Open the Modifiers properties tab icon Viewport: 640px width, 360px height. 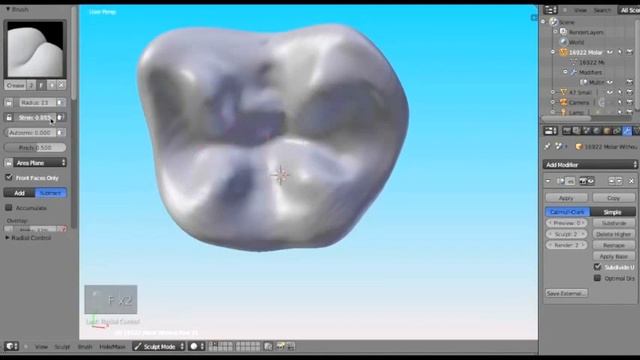click(x=627, y=131)
